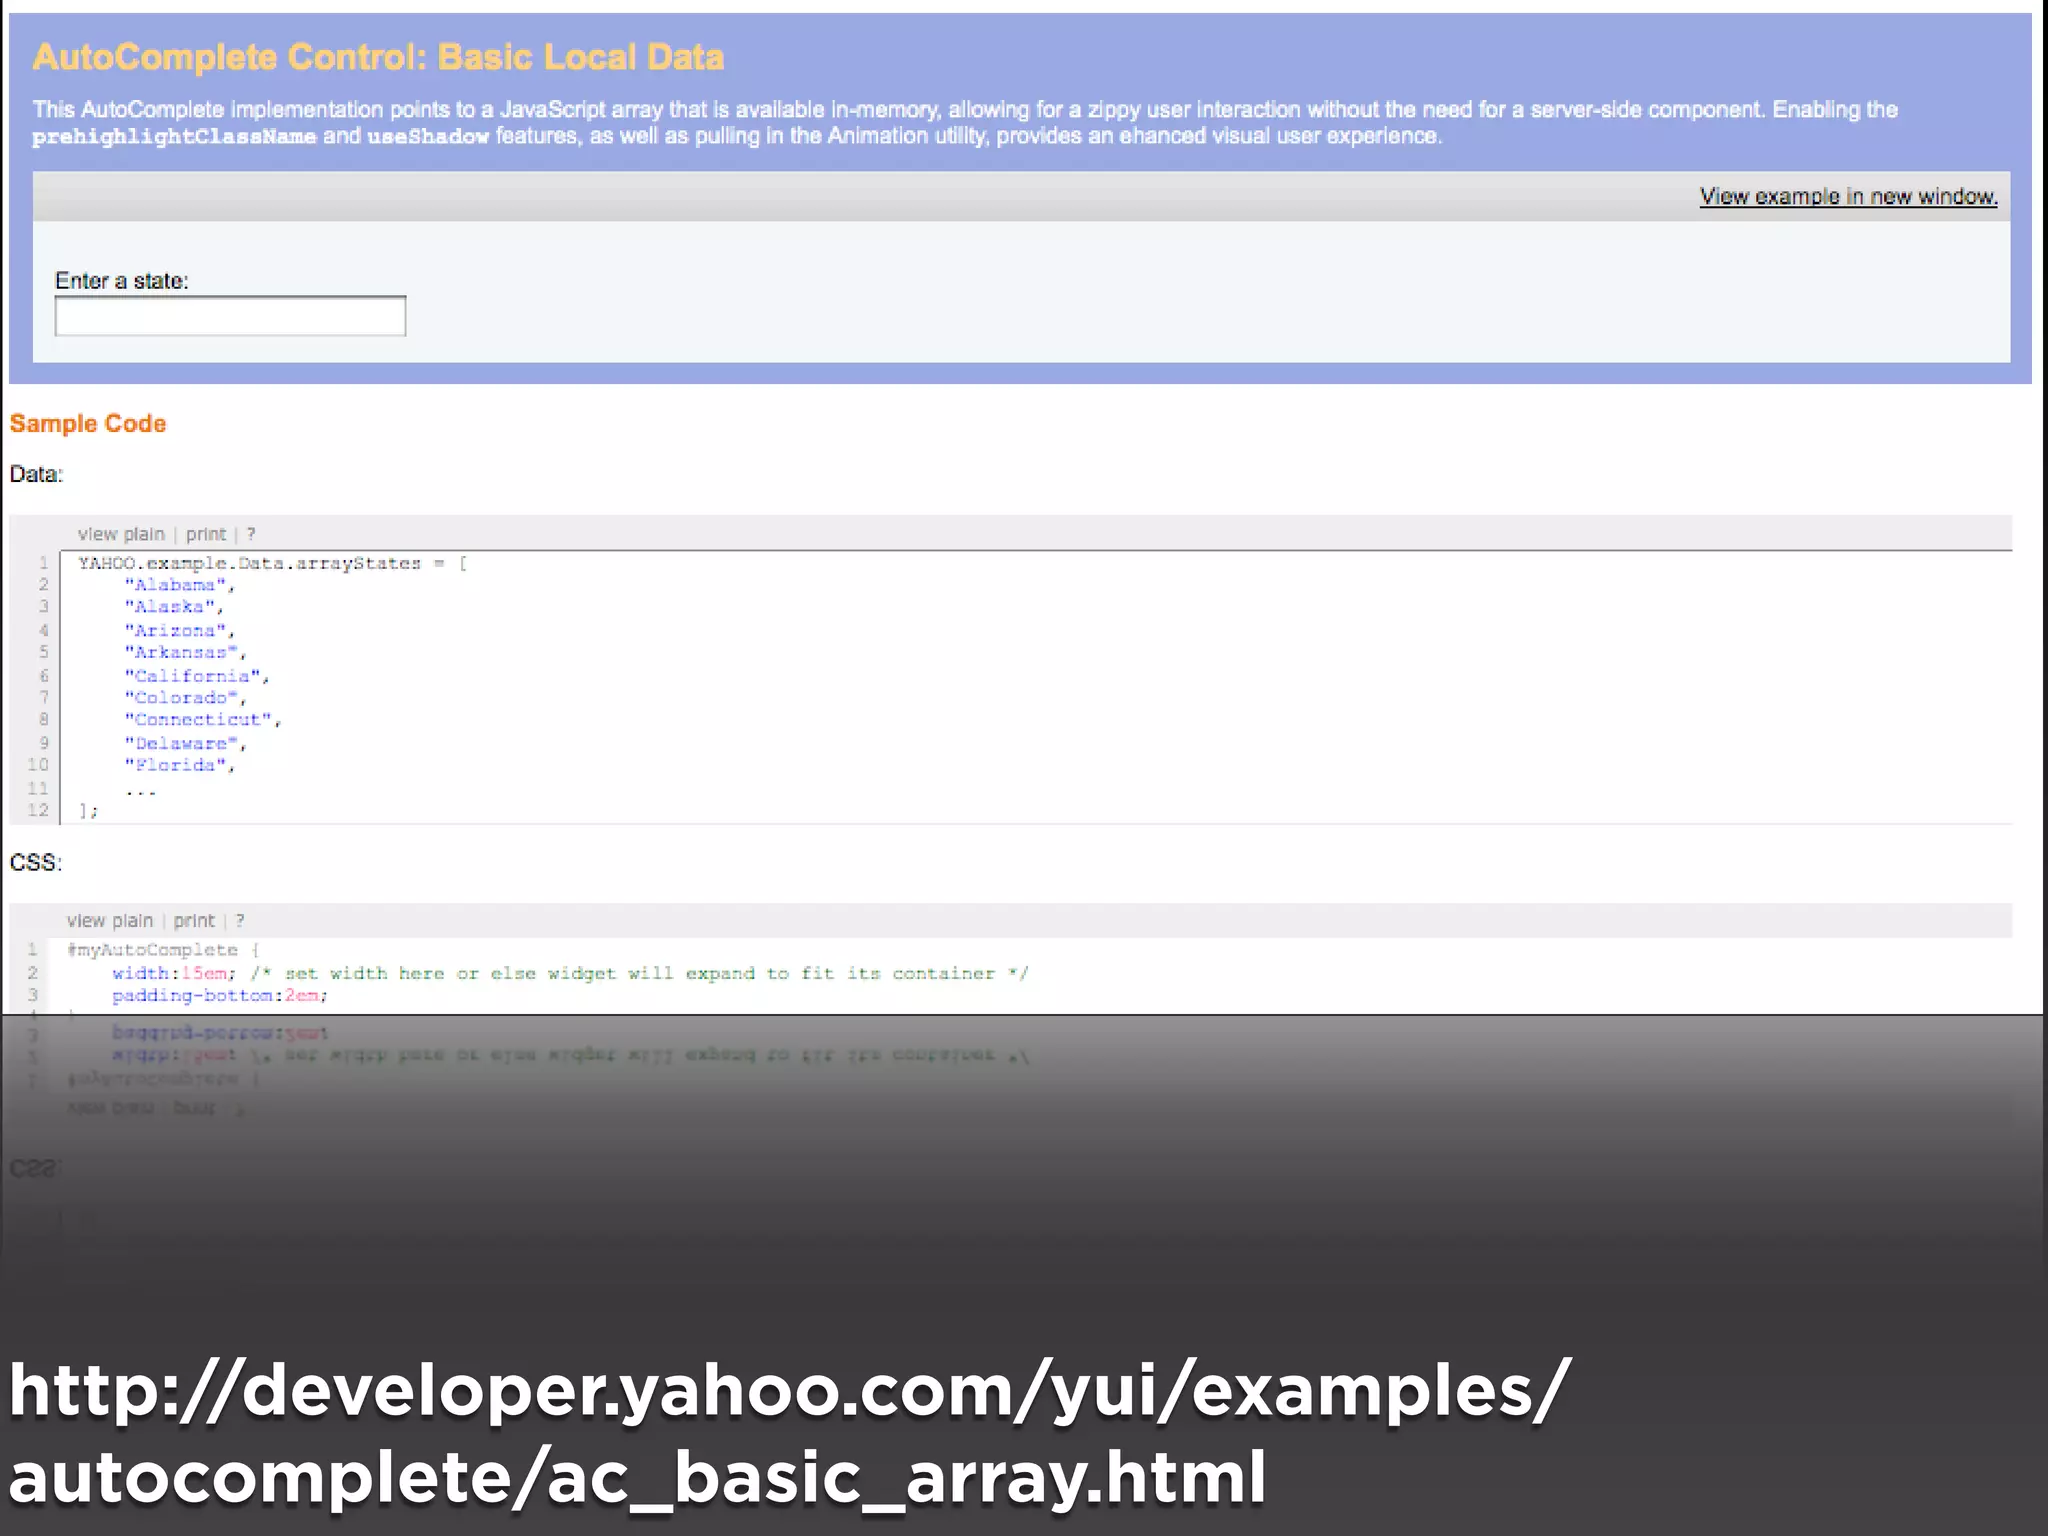The image size is (2048, 1536).
Task: Click 'YAHOO.example.Data.arrayStates' code line
Action: pyautogui.click(x=273, y=563)
